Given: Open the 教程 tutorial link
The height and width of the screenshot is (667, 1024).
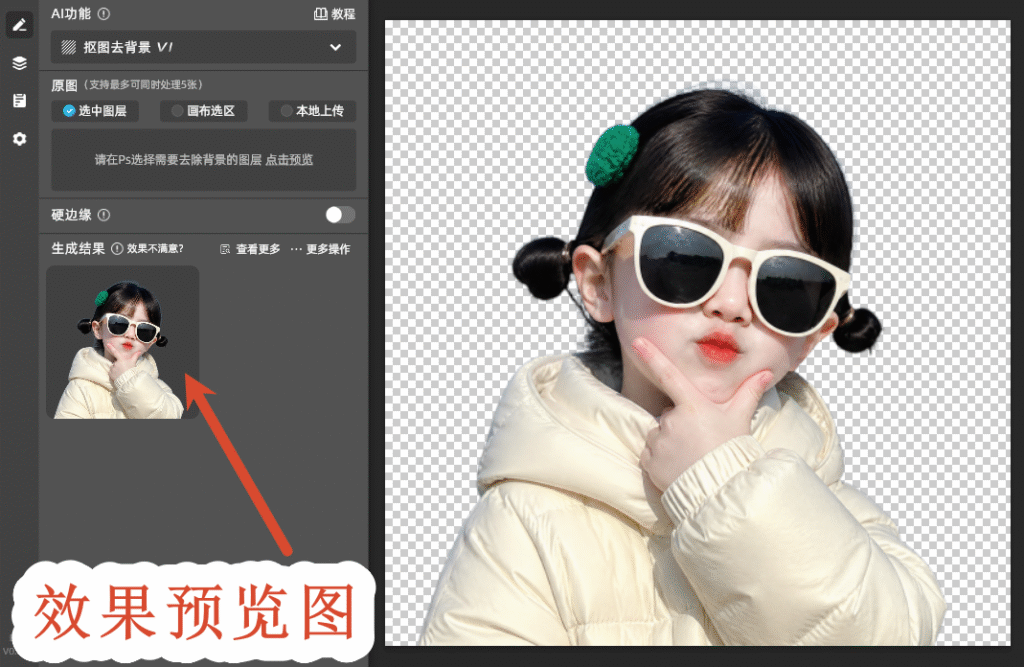Looking at the screenshot, I should point(334,14).
